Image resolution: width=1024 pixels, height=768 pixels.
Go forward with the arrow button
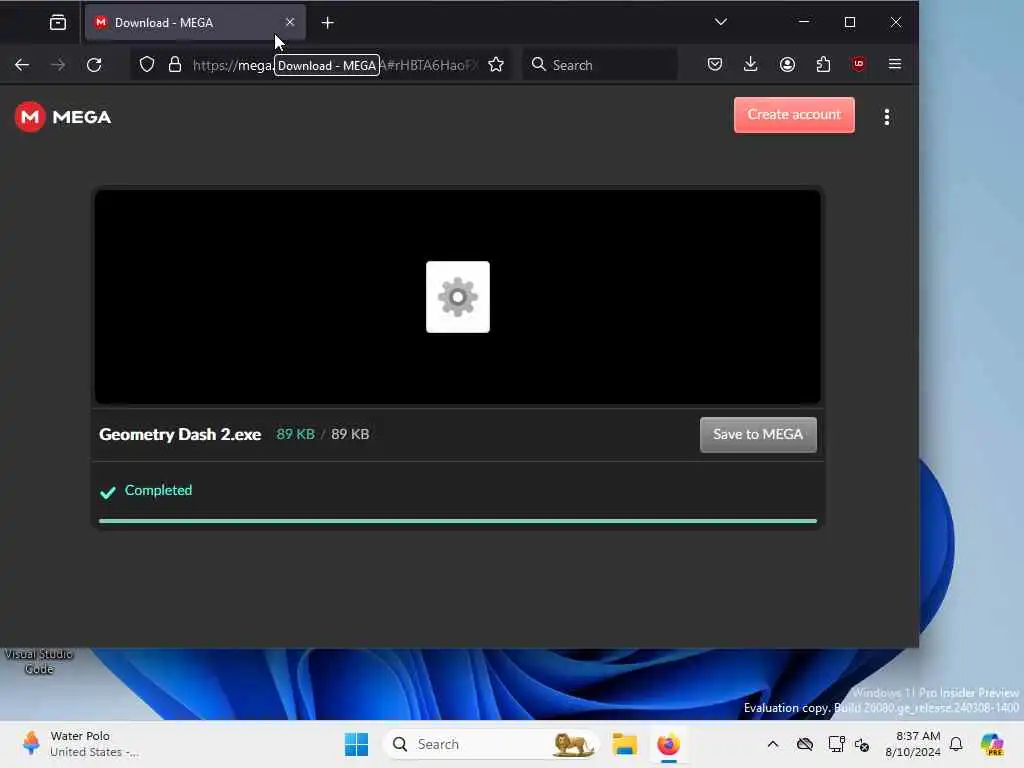(58, 65)
